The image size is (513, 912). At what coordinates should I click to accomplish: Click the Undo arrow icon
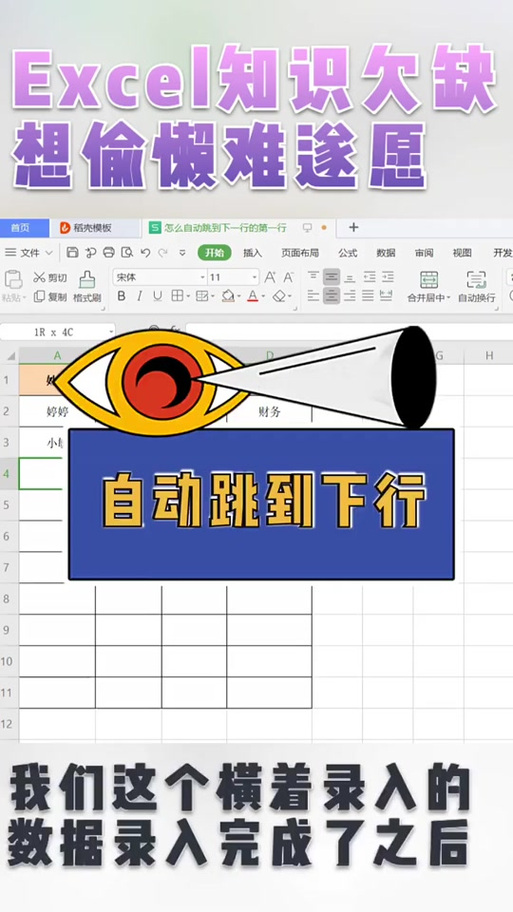pos(145,252)
